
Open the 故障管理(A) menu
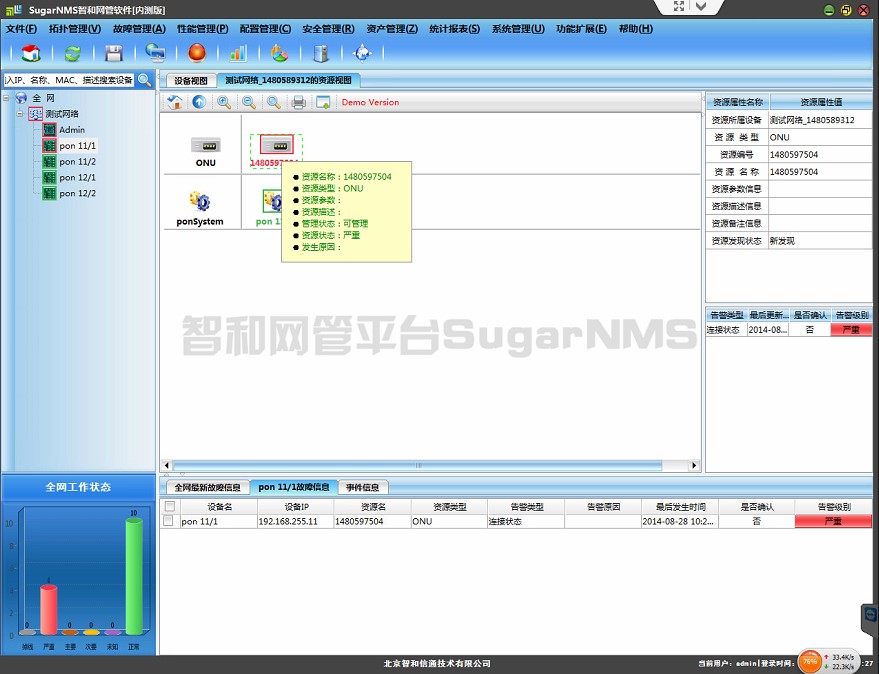click(x=139, y=29)
